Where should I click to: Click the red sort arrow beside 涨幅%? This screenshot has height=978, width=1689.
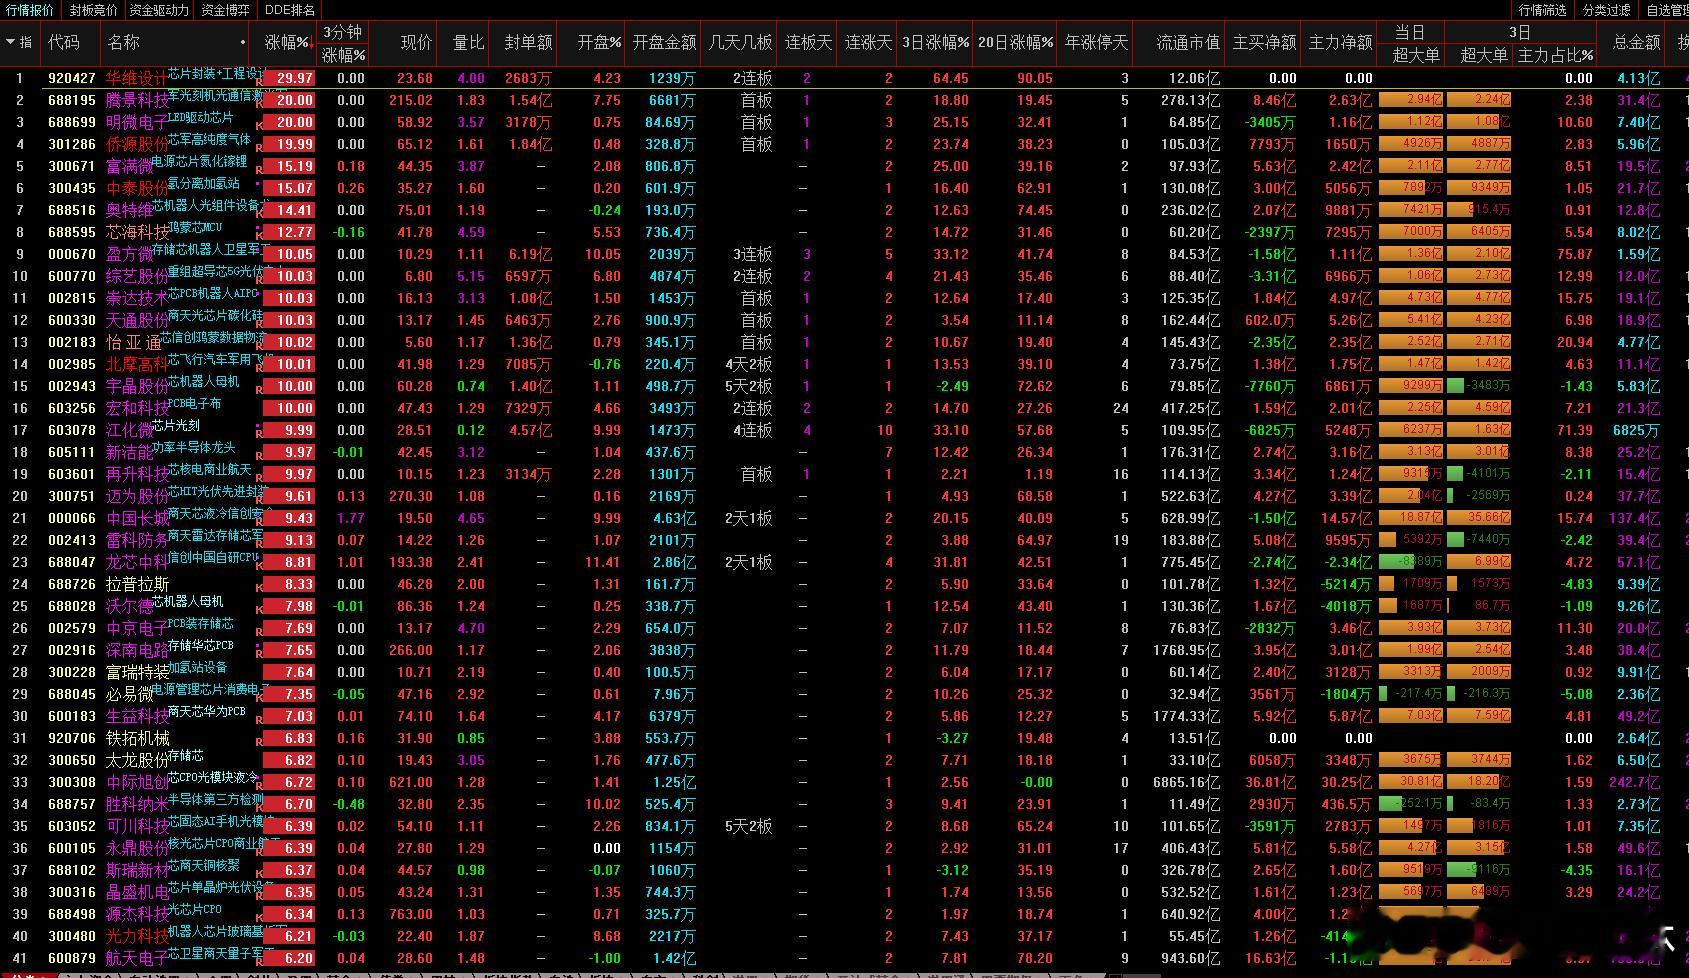(x=312, y=43)
